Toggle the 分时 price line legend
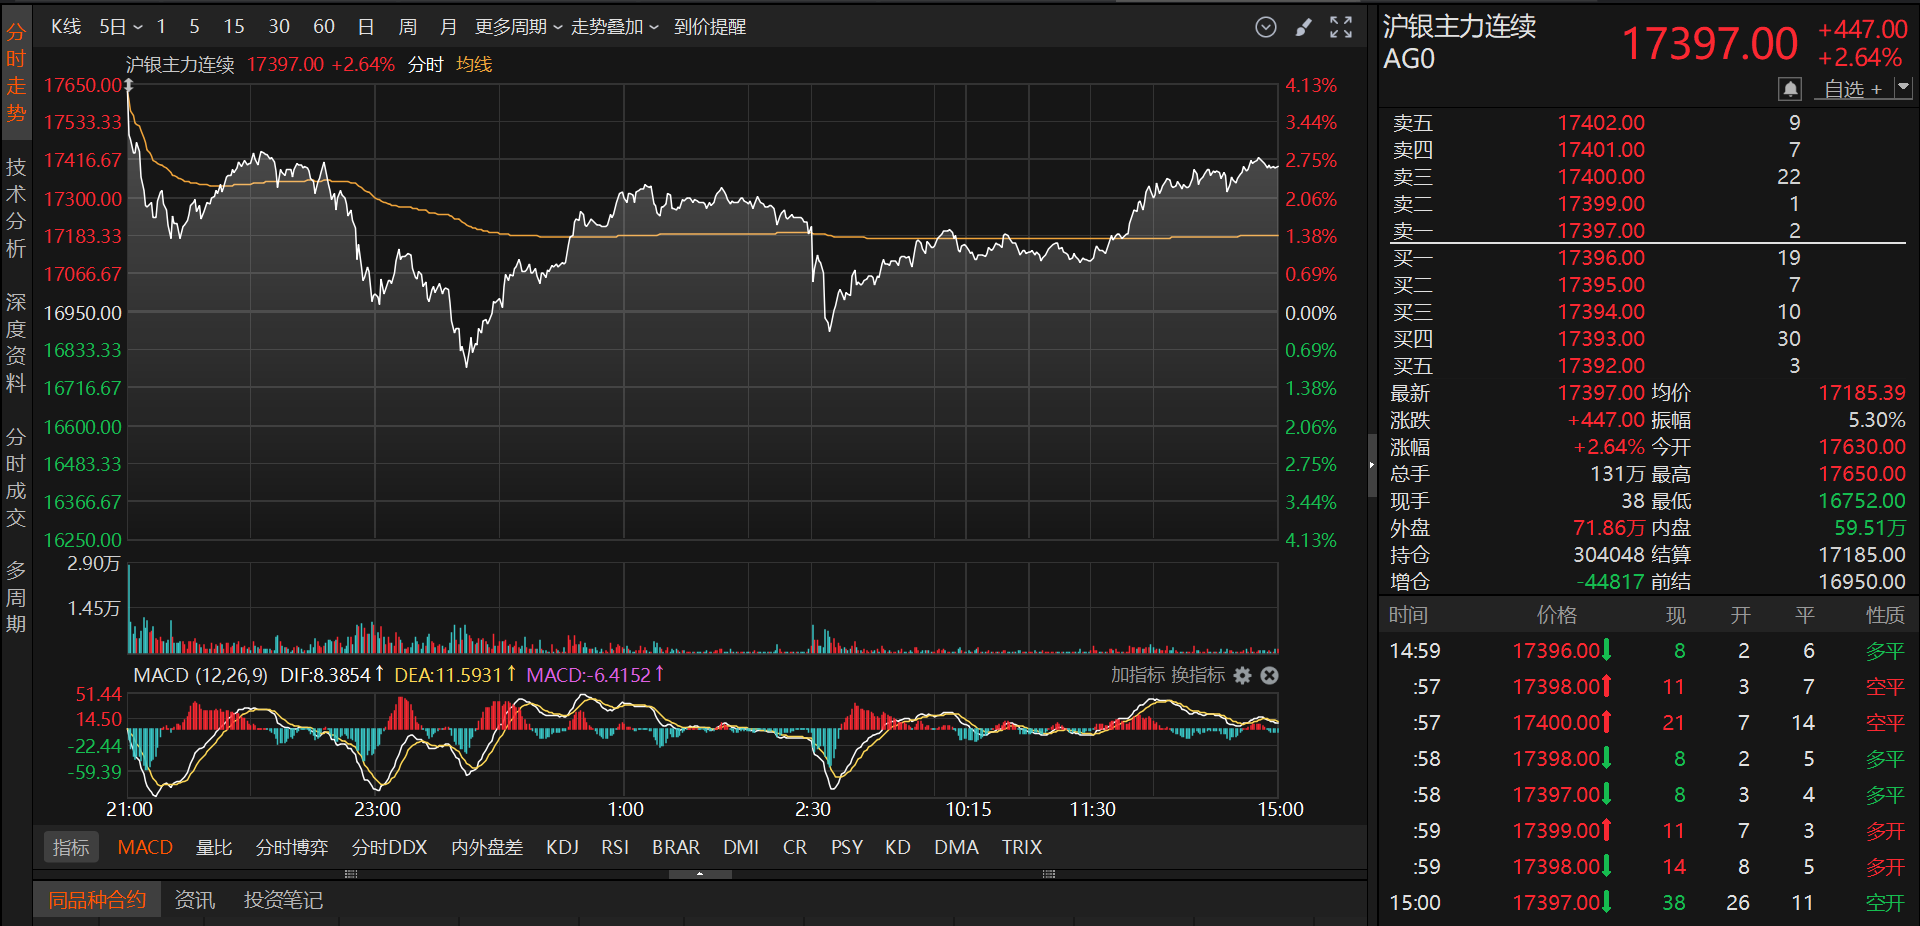The image size is (1920, 926). [x=425, y=65]
